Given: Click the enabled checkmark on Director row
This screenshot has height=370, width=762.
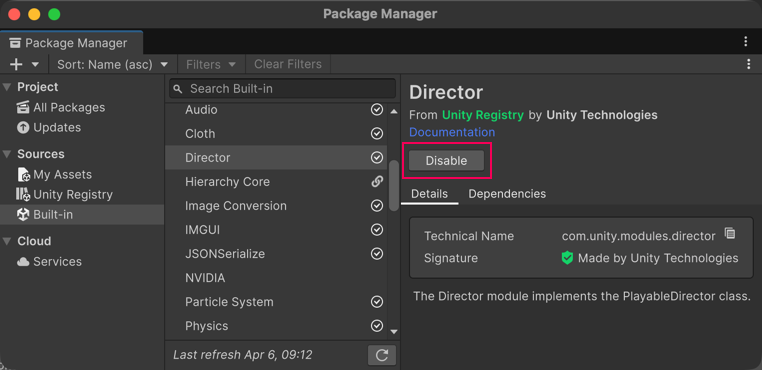Looking at the screenshot, I should point(377,158).
